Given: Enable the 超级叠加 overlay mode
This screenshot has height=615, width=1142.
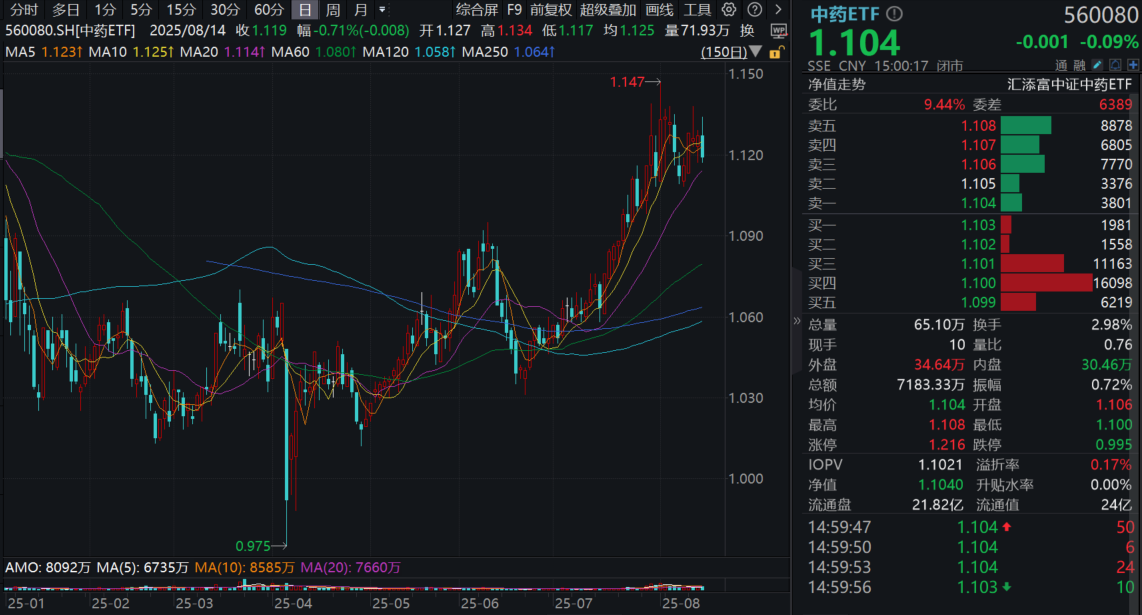Looking at the screenshot, I should point(609,9).
